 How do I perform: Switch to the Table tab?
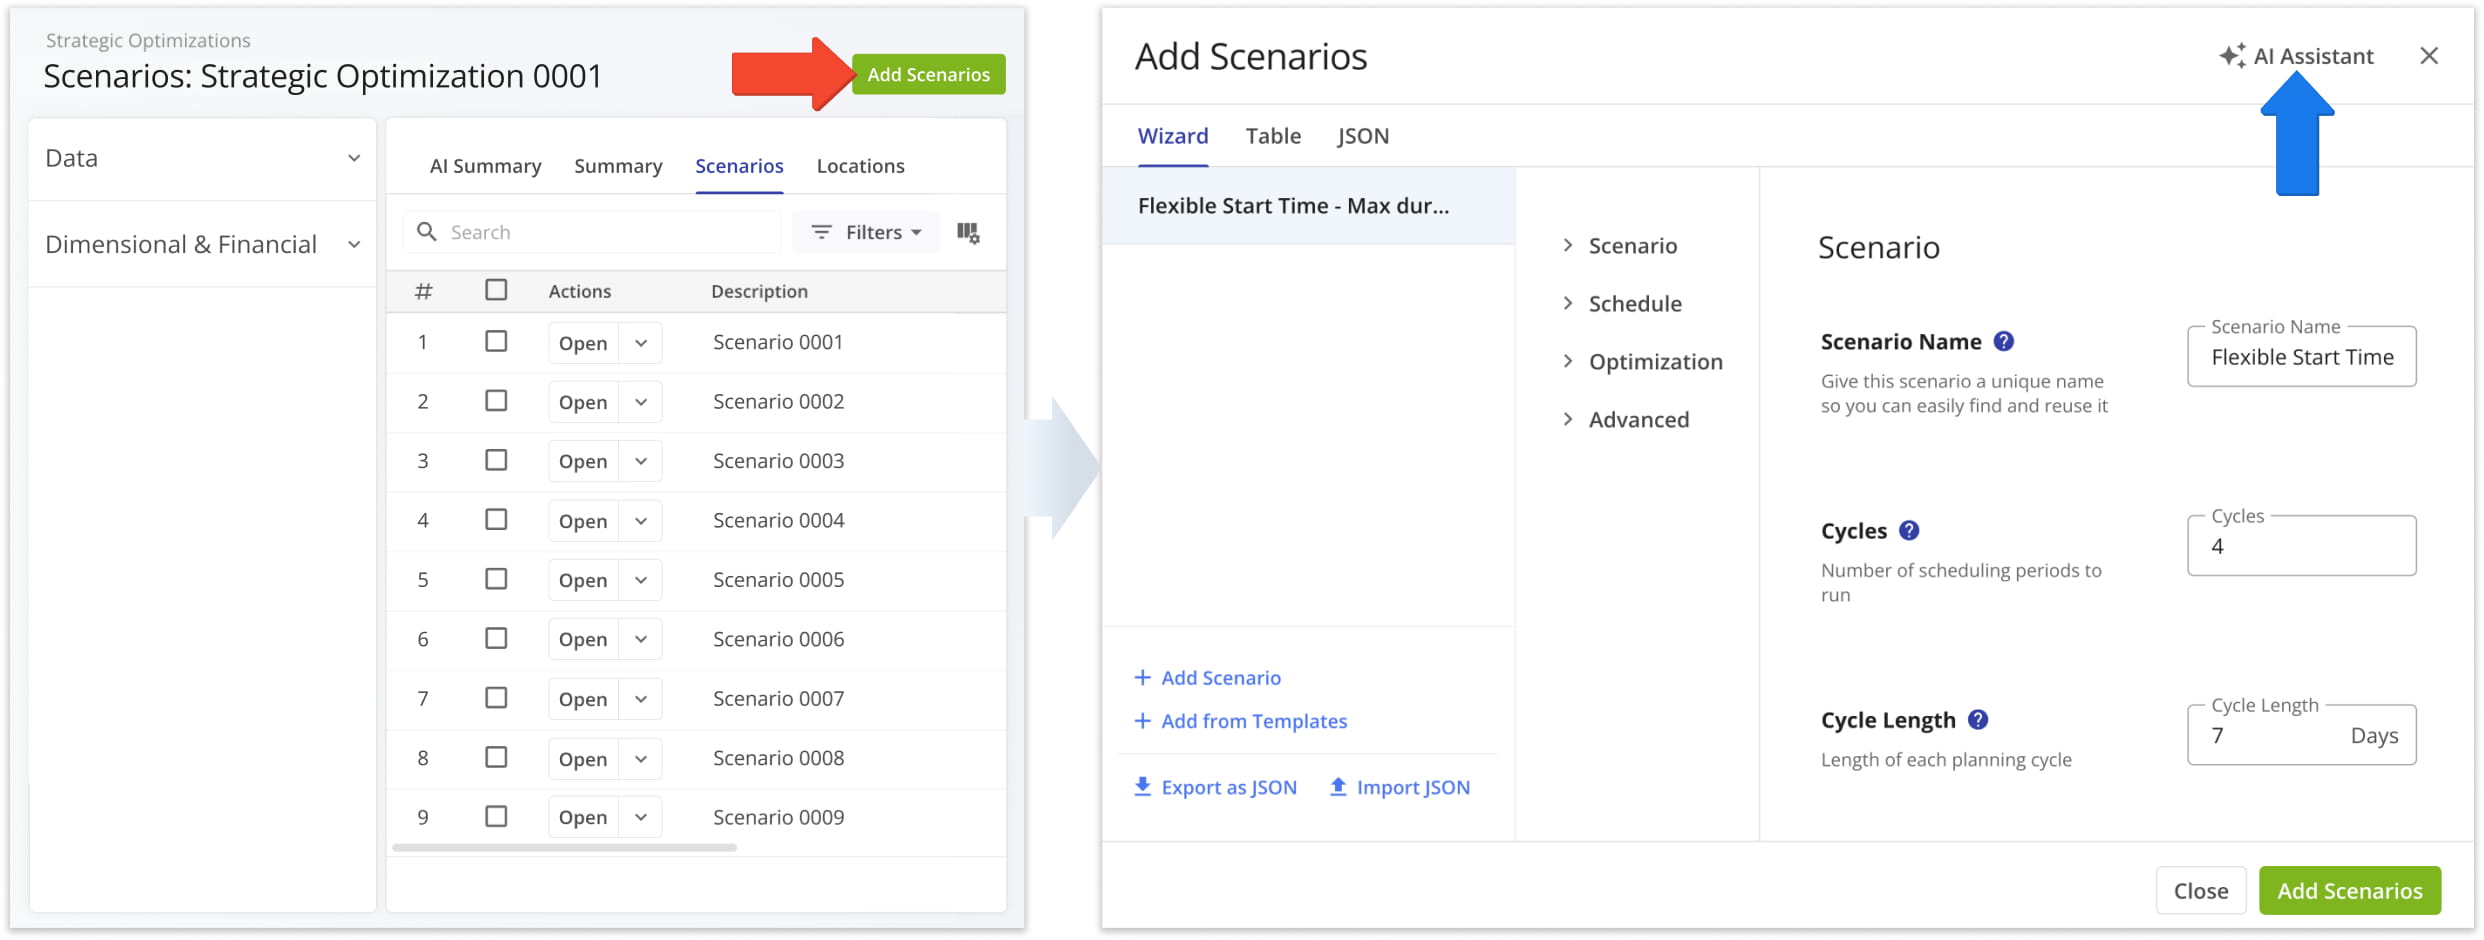coord(1273,136)
